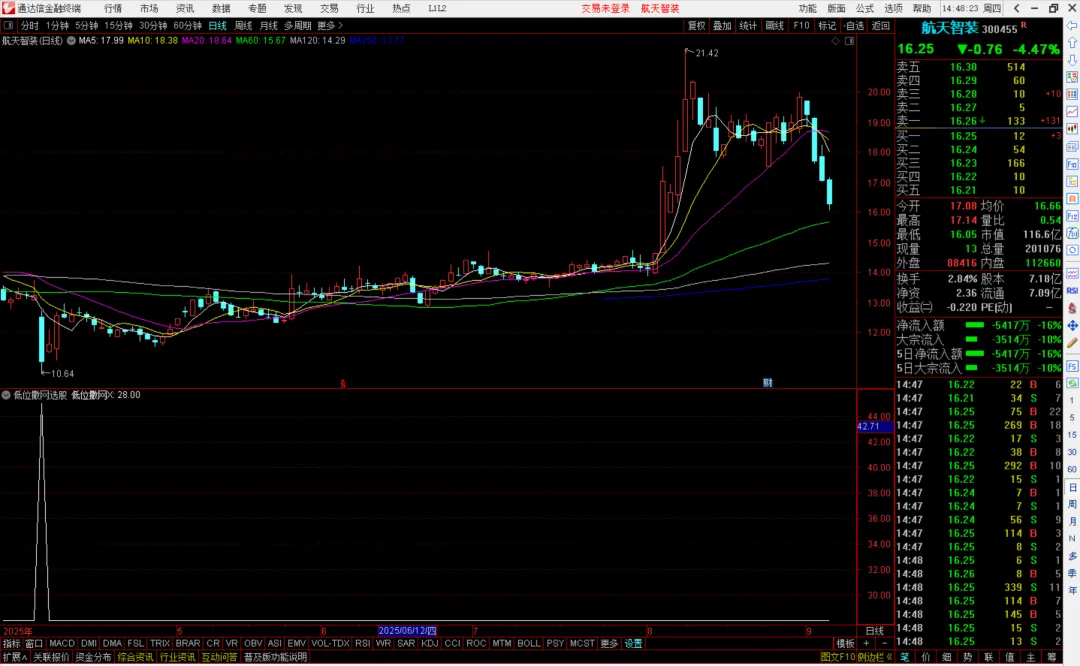Open the 公式 menu
The width and height of the screenshot is (1080, 666).
click(x=865, y=8)
